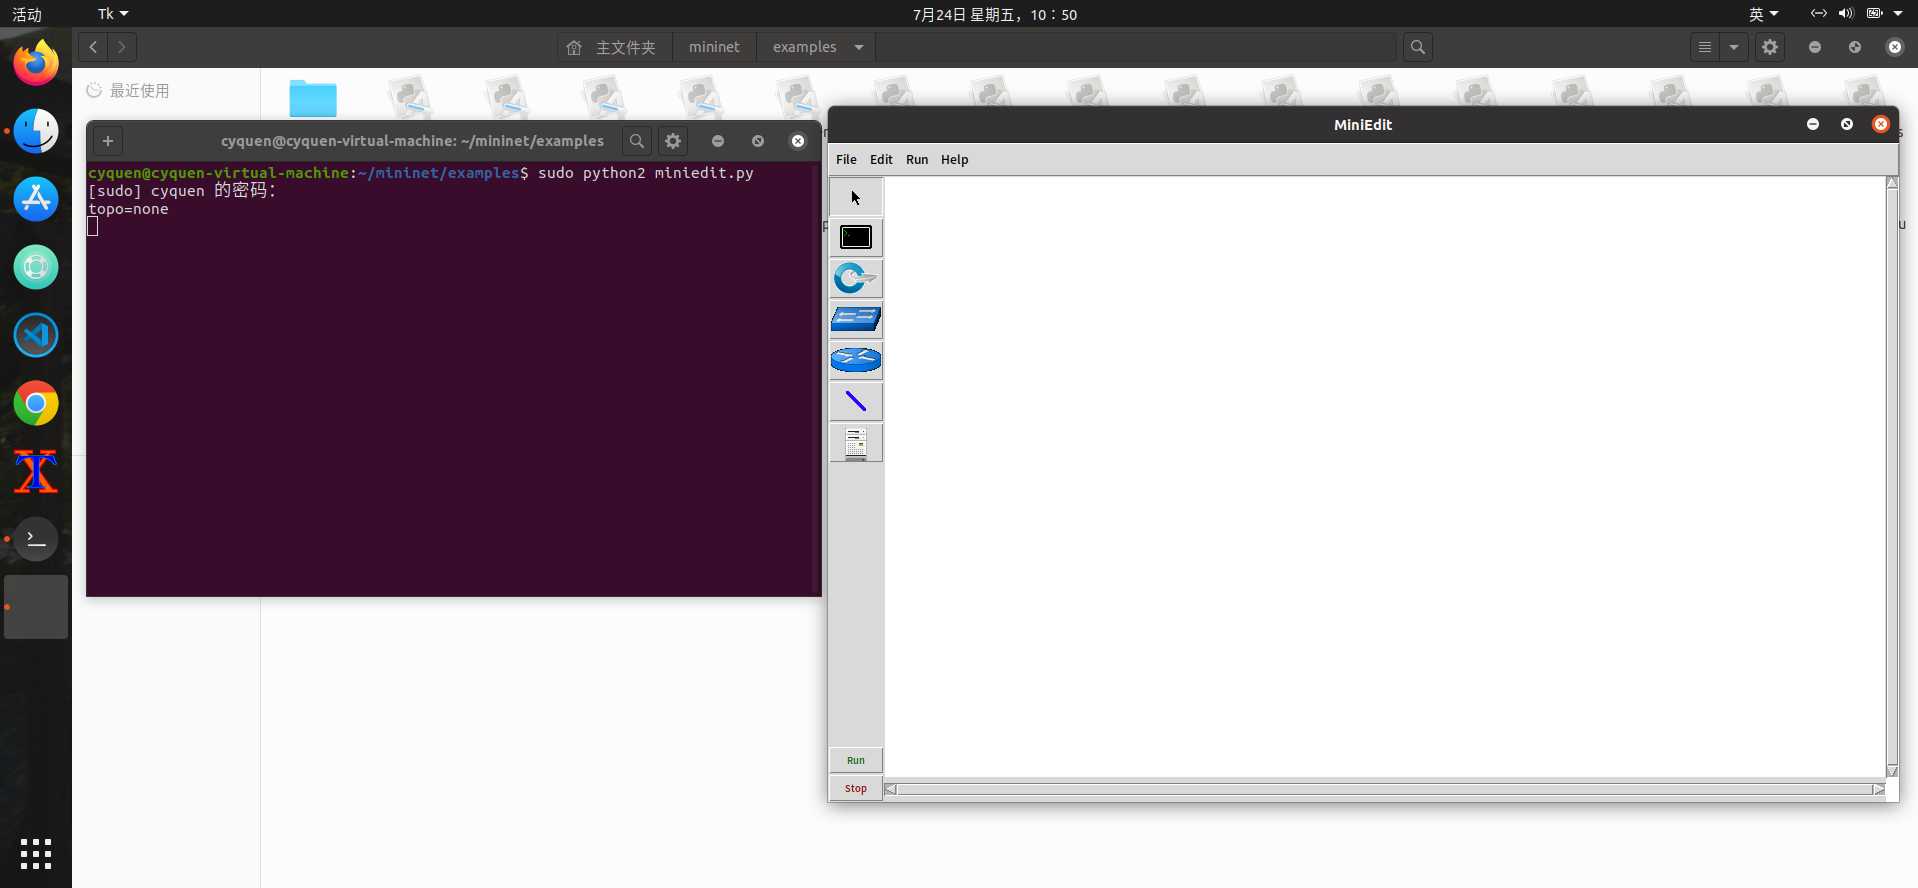Open the Terminal dock icon
This screenshot has height=888, width=1918.
[36, 539]
